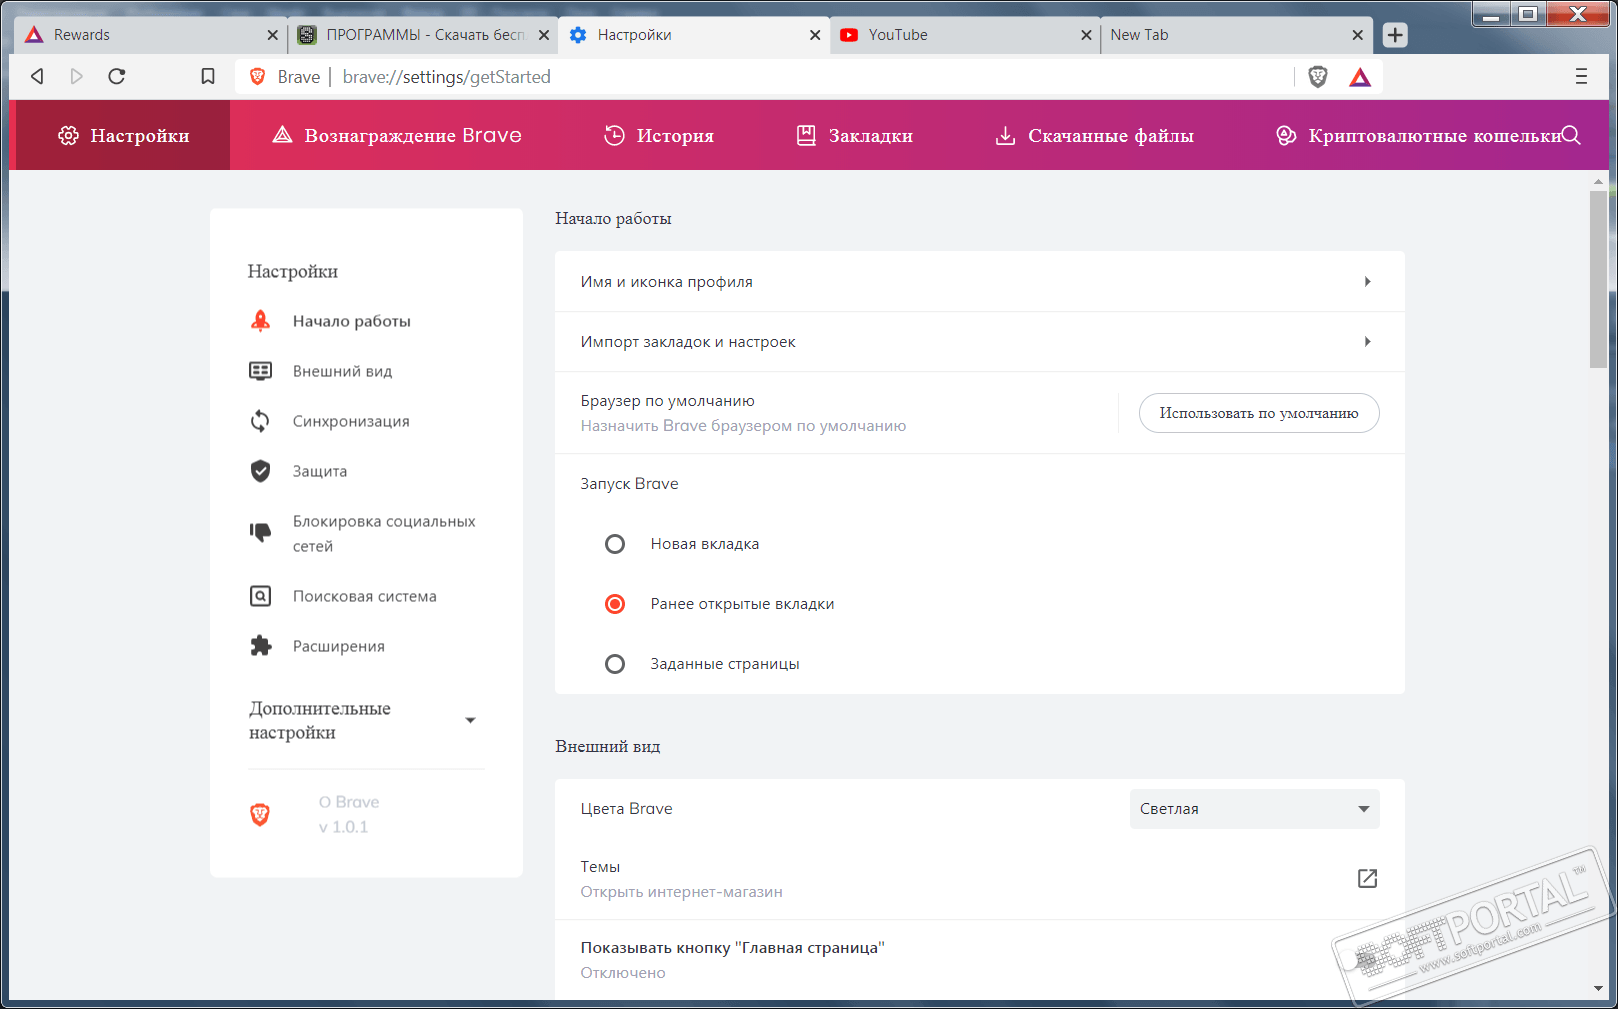Open the Расширения sidebar link
The width and height of the screenshot is (1618, 1009).
click(339, 646)
